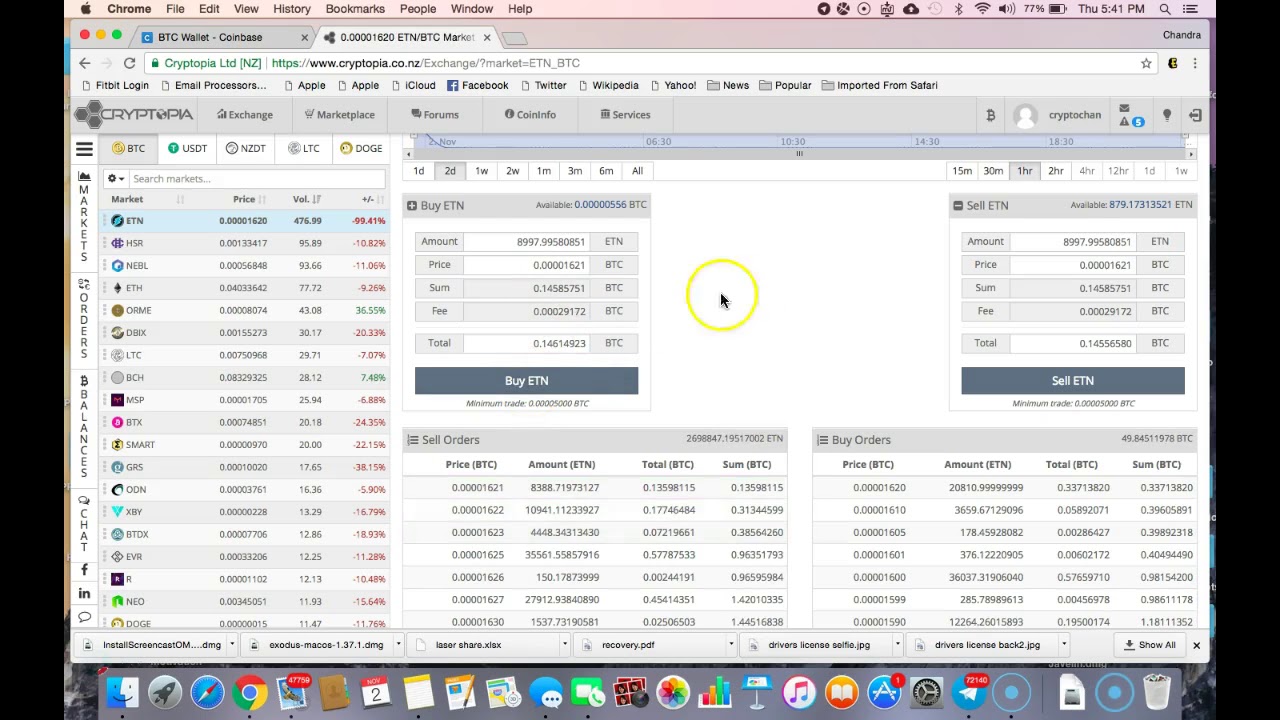Open the Exchange menu

[245, 115]
